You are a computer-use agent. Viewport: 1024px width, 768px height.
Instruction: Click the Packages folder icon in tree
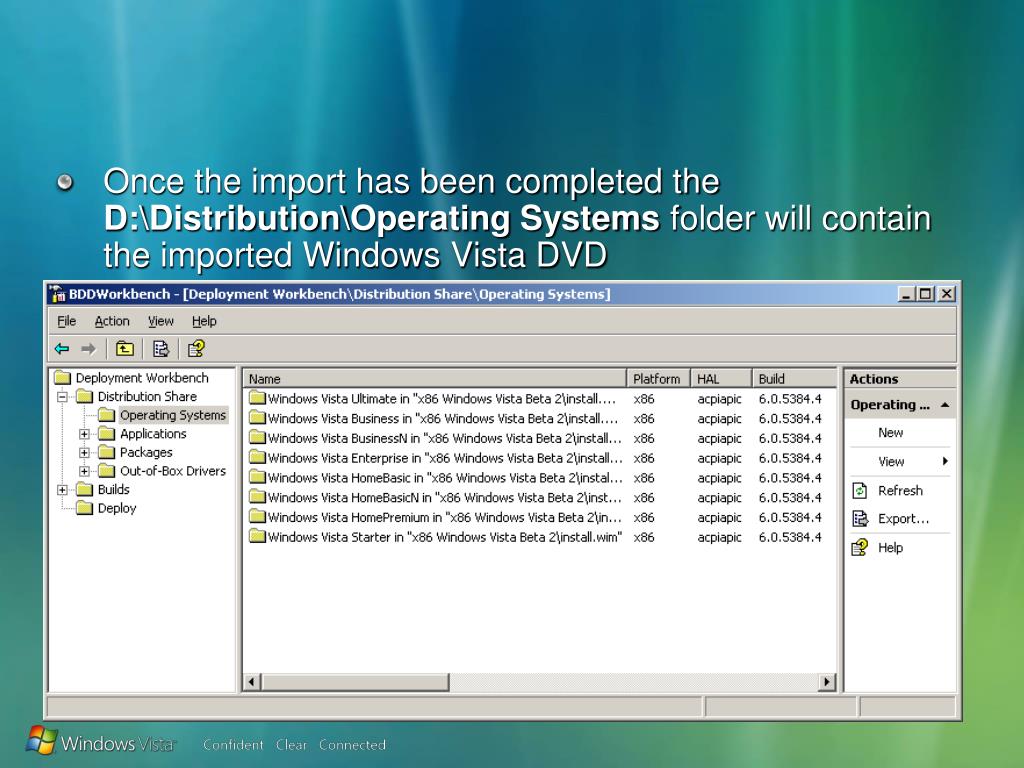click(106, 452)
